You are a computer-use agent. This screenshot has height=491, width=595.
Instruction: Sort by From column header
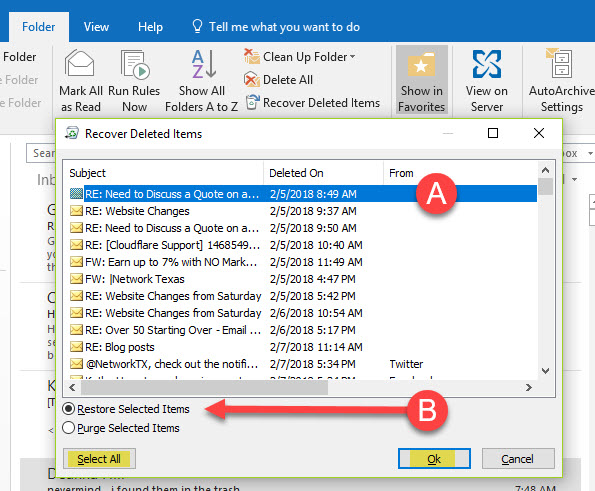460,173
